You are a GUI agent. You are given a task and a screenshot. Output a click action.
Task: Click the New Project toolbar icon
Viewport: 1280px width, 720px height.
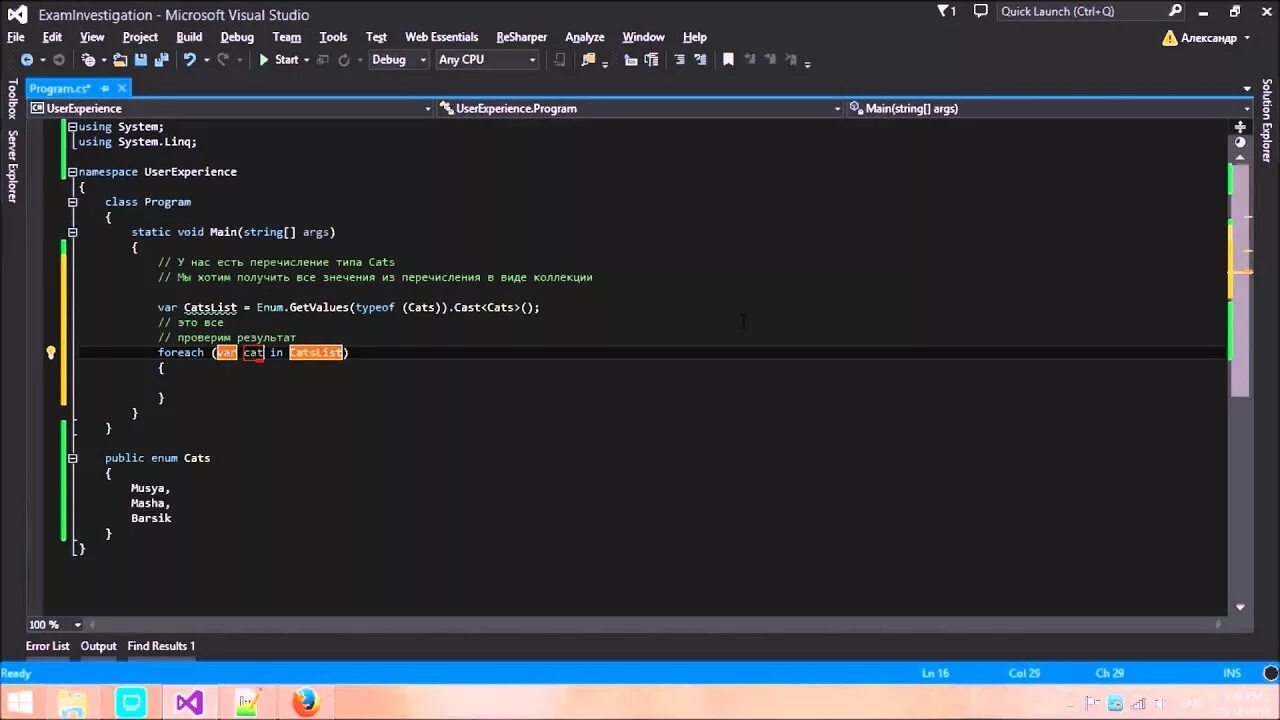89,60
